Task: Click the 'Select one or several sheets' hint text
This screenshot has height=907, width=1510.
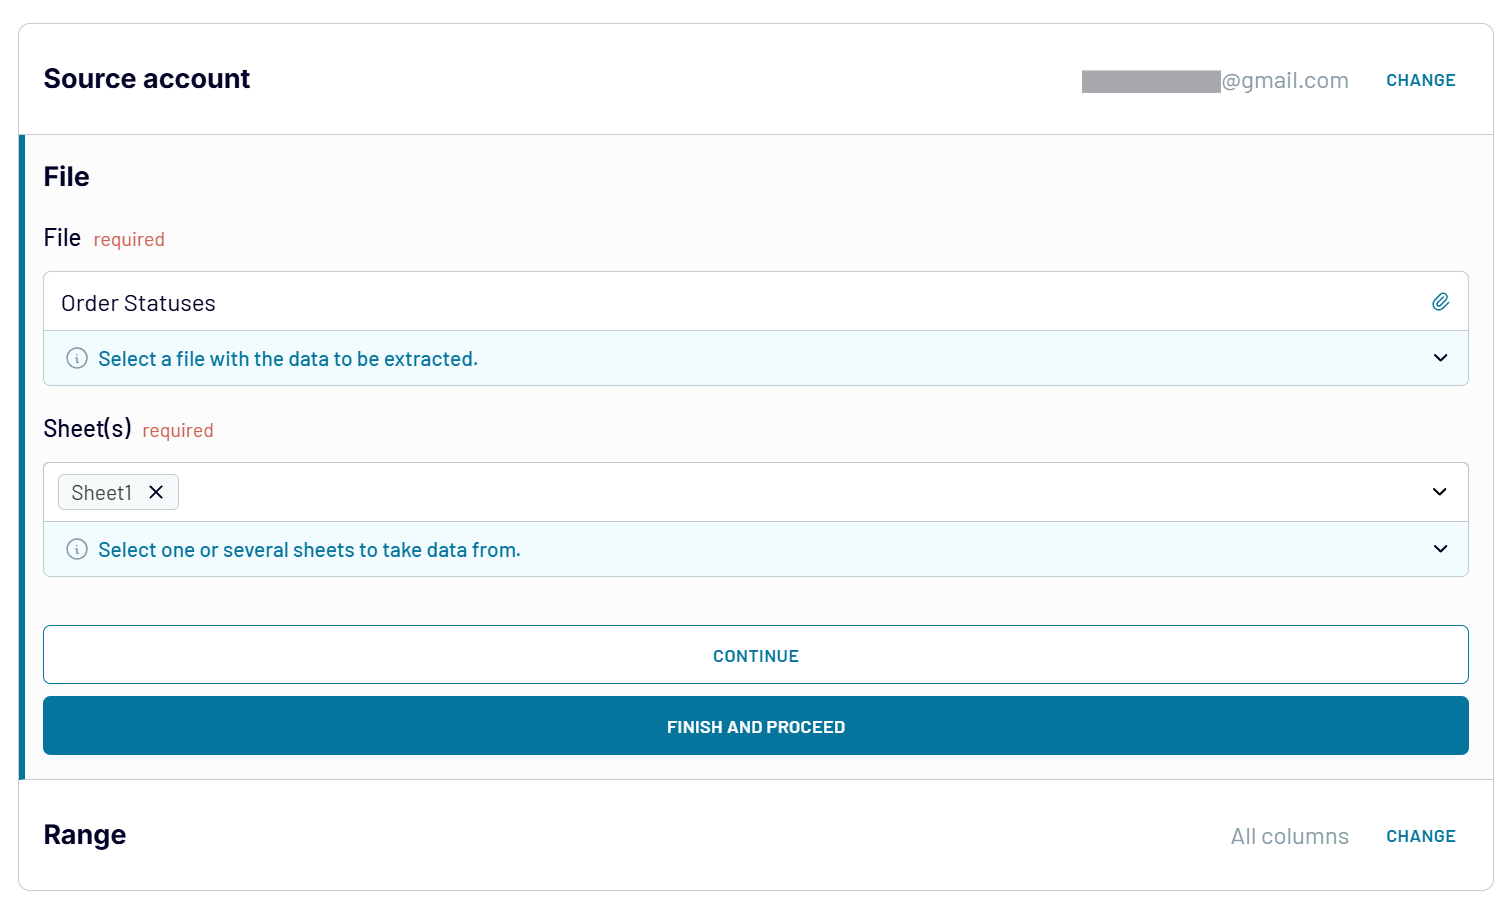Action: tap(309, 550)
